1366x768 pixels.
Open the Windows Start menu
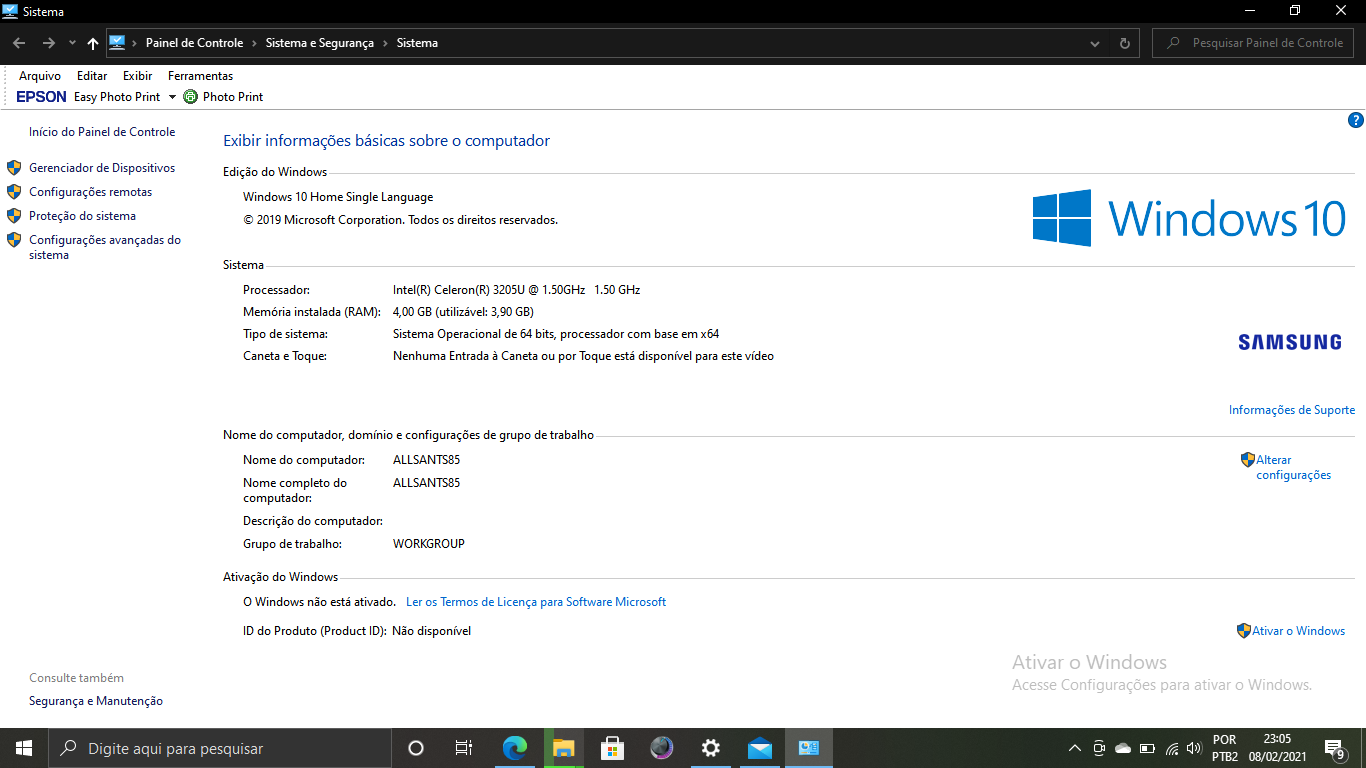point(24,748)
